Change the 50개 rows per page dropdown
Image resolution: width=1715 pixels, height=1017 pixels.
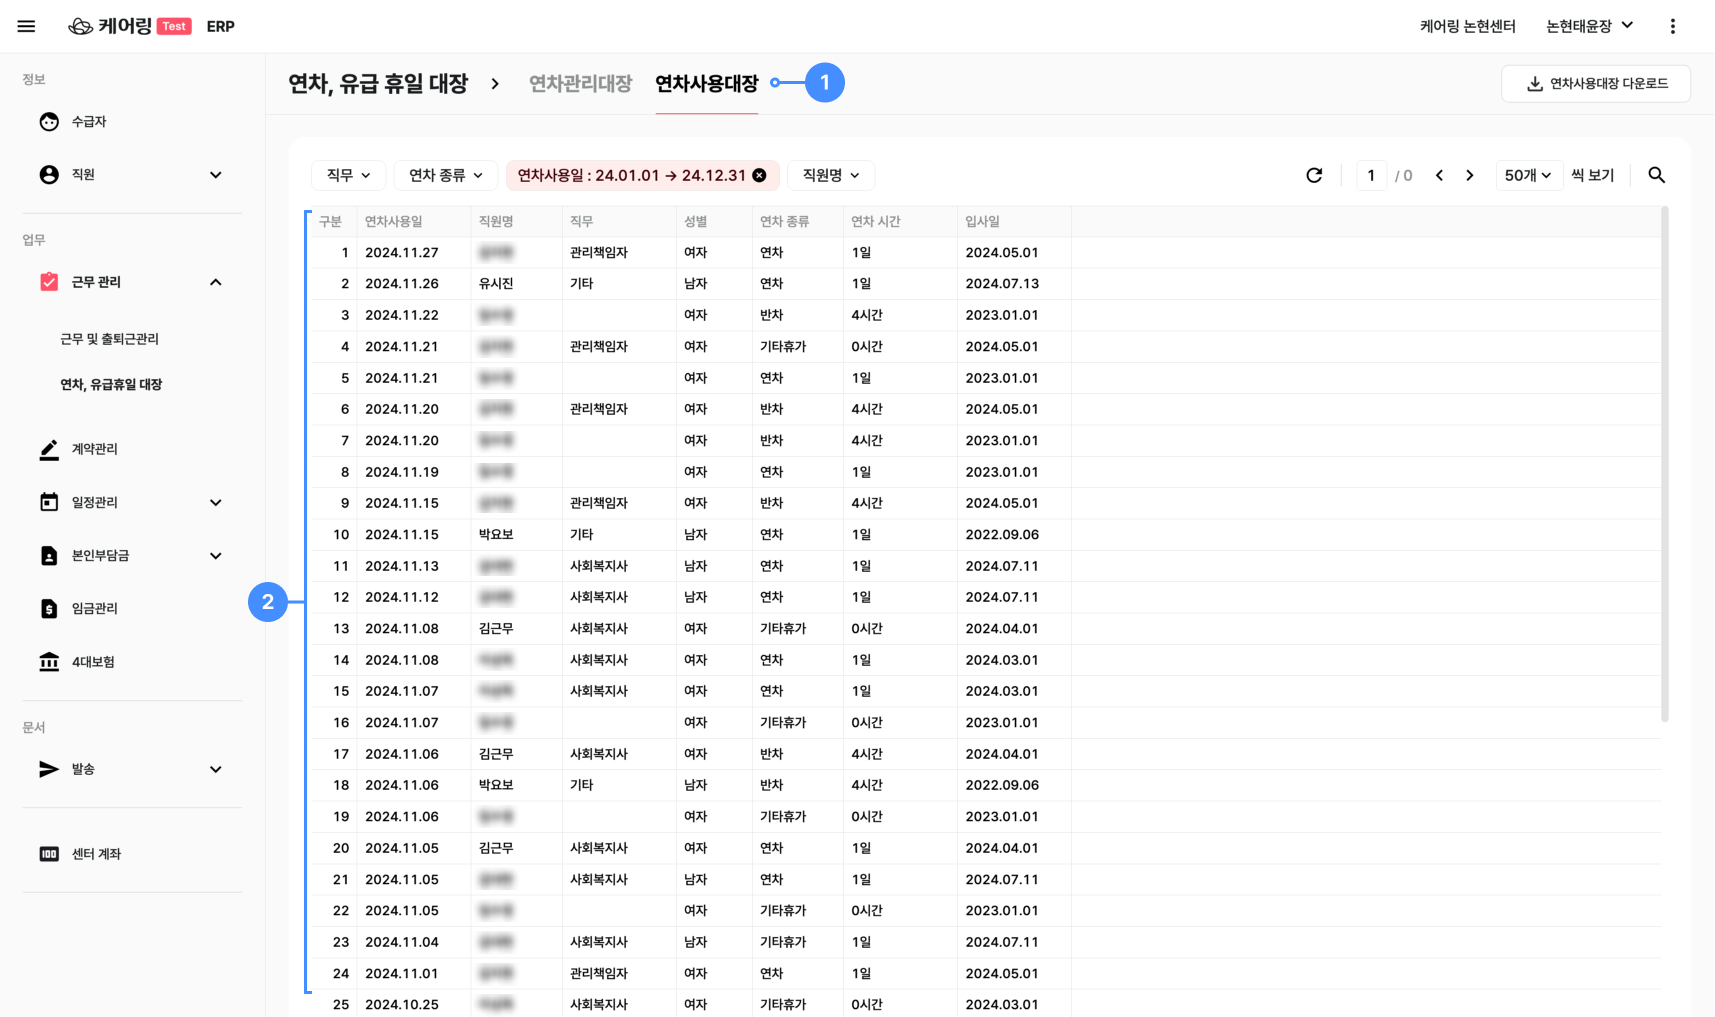point(1527,175)
